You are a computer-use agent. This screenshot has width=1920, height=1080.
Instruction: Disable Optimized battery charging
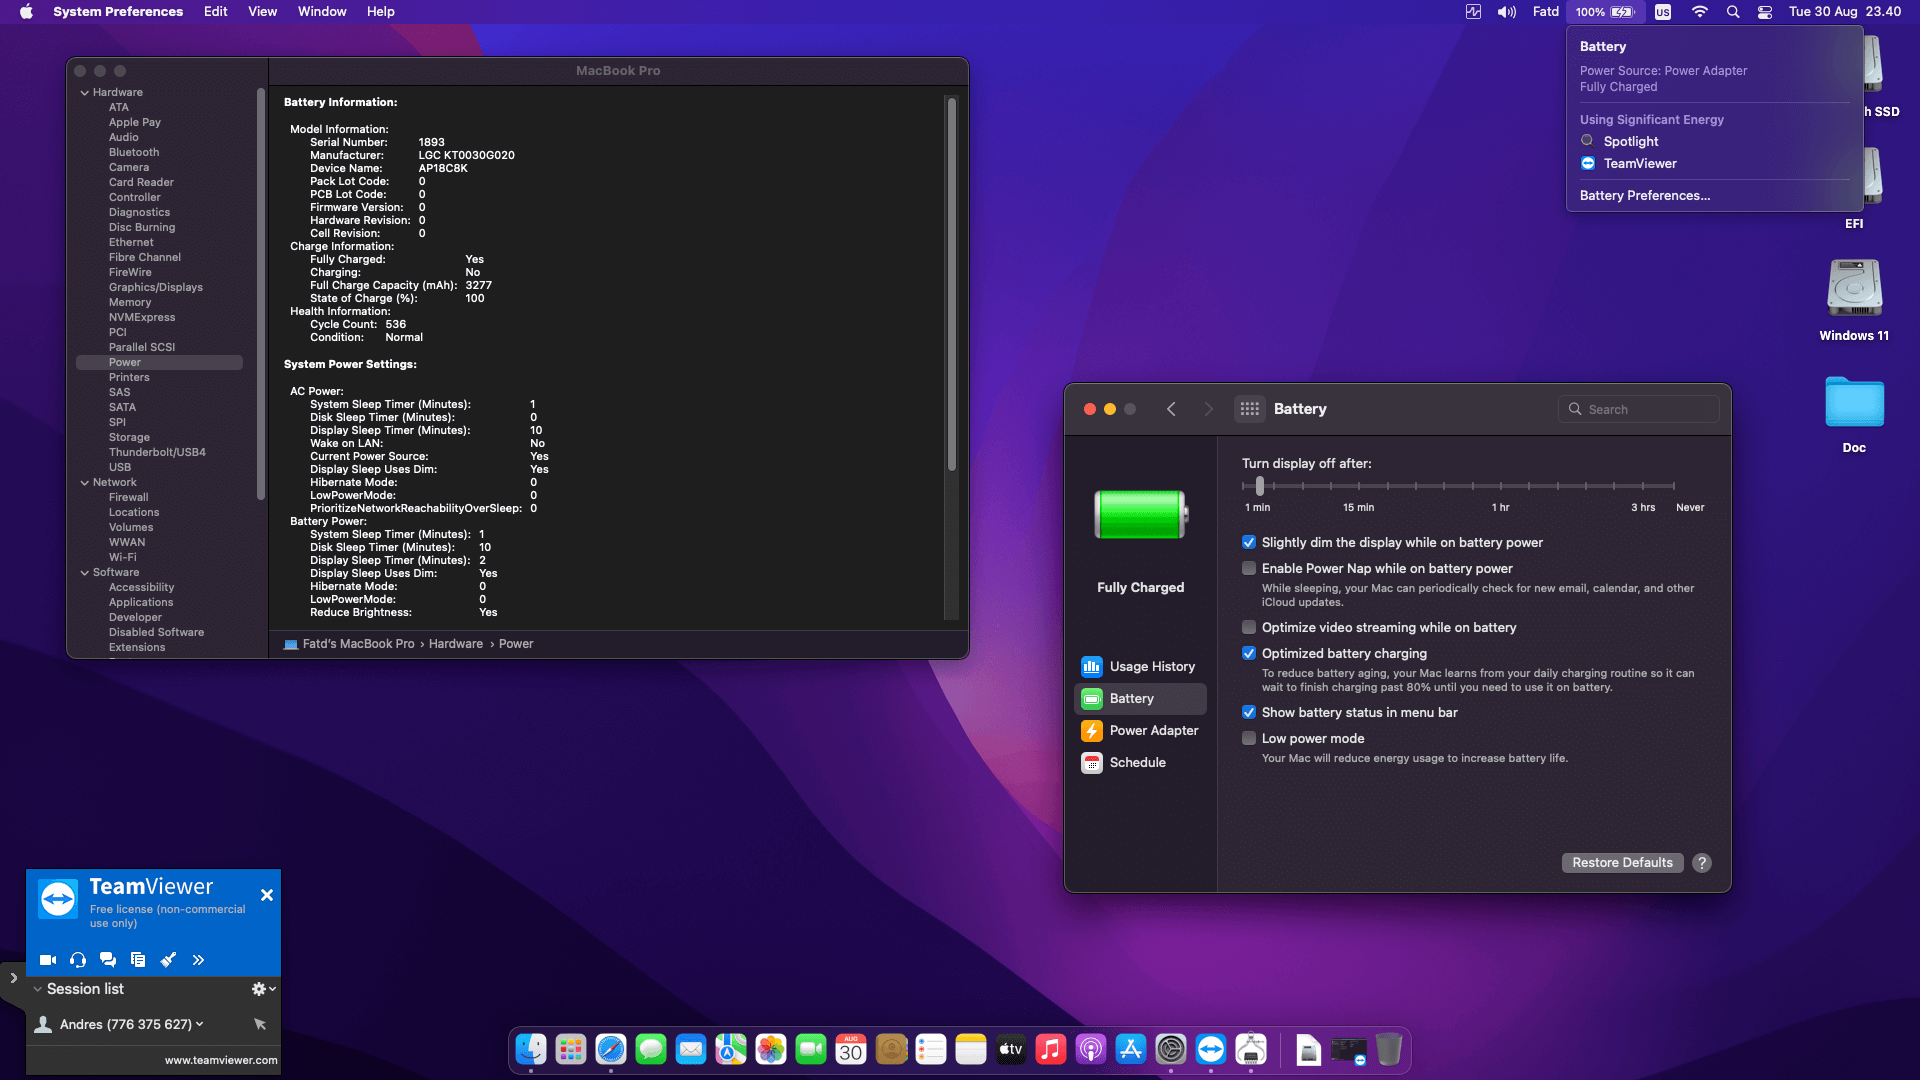point(1249,654)
